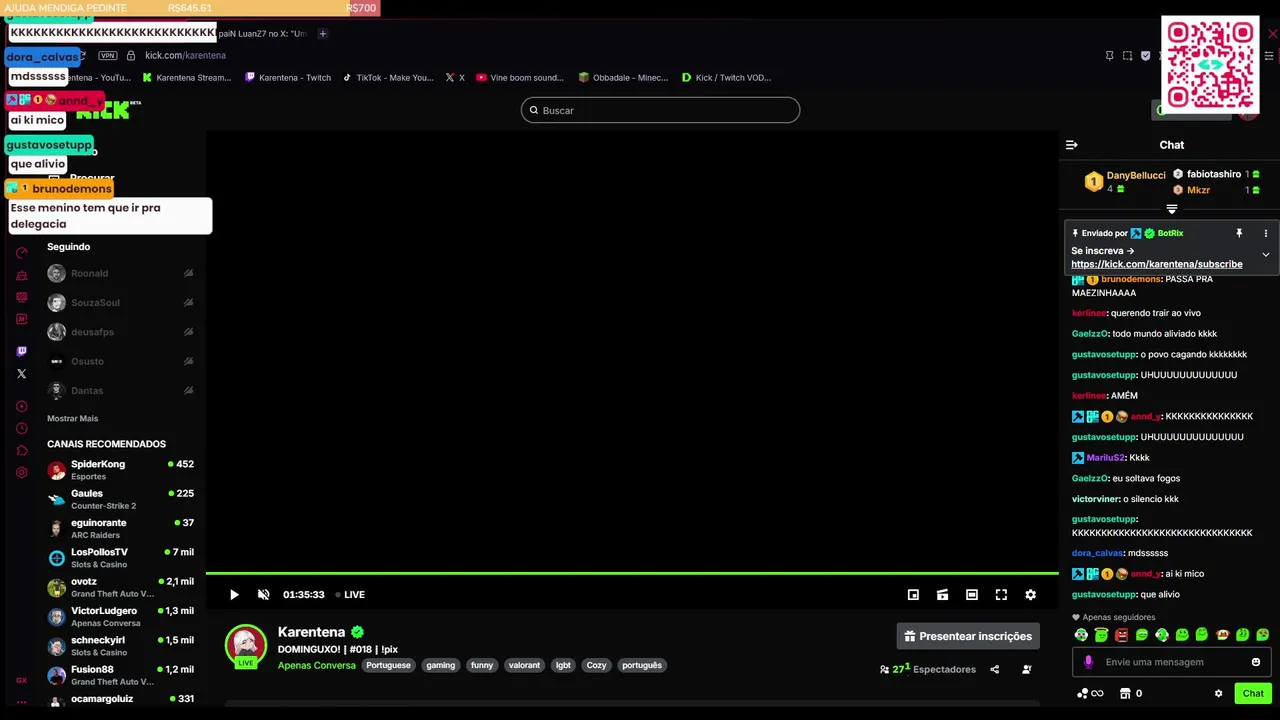Viewport: 1280px width, 720px height.
Task: Open Apenas Conversa category link
Action: [x=316, y=665]
